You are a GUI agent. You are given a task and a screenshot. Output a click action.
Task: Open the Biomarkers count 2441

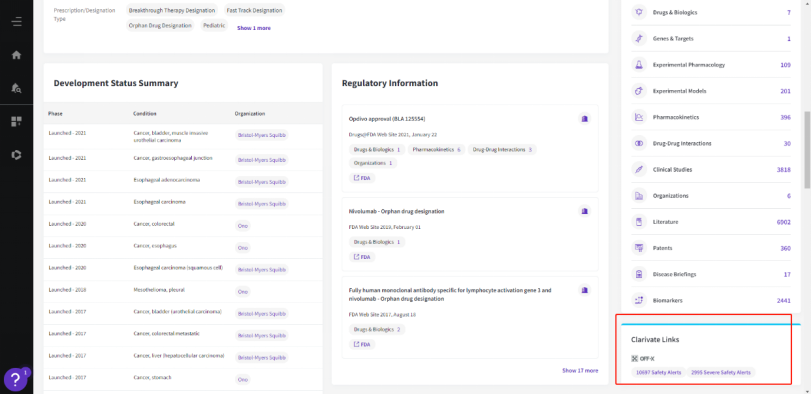pyautogui.click(x=783, y=300)
